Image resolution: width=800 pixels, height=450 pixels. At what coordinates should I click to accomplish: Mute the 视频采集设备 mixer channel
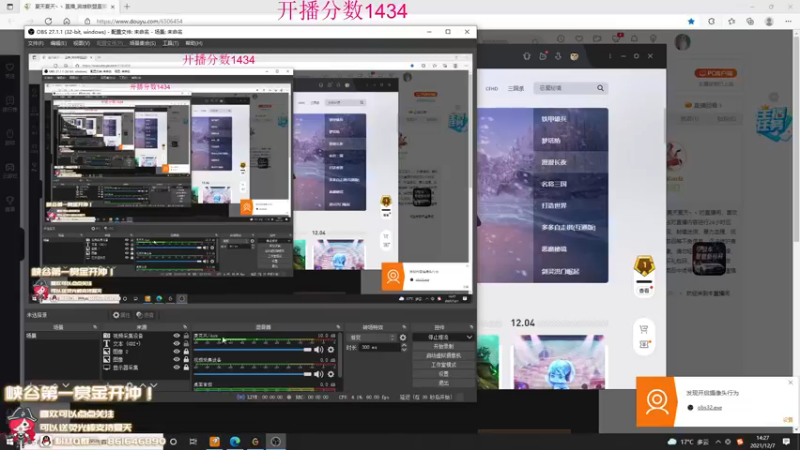click(x=318, y=374)
